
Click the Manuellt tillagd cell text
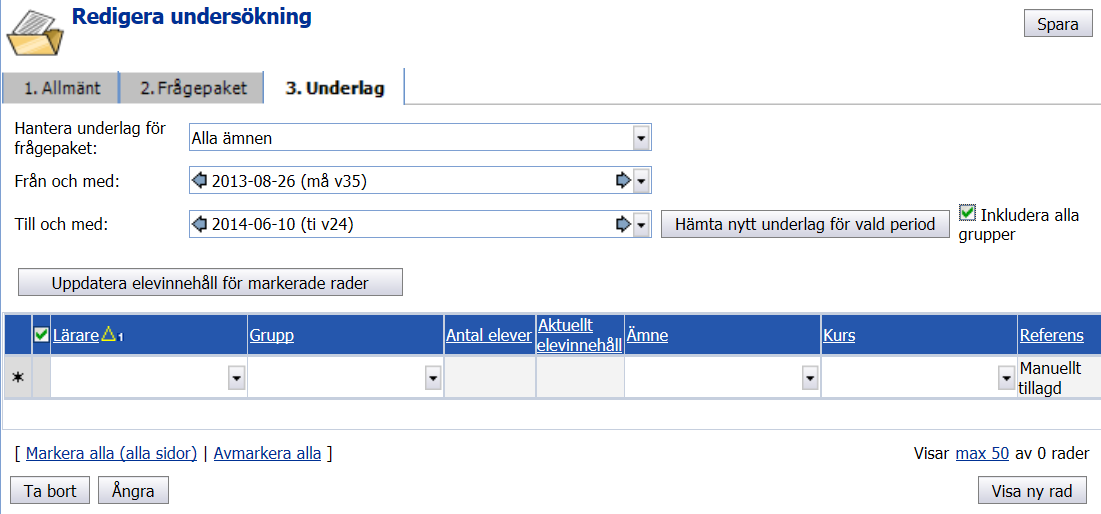1050,378
